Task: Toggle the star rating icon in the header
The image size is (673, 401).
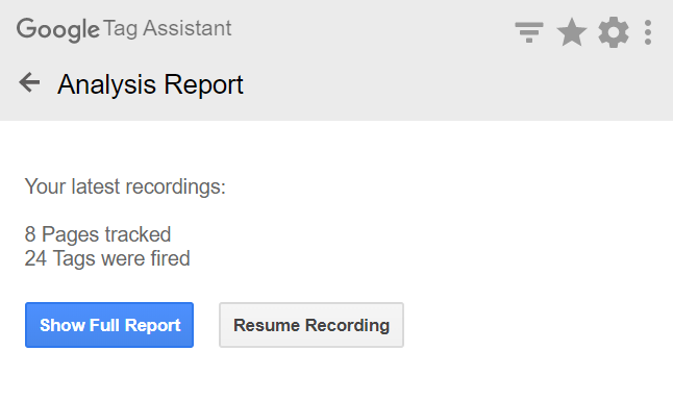Action: [x=571, y=32]
